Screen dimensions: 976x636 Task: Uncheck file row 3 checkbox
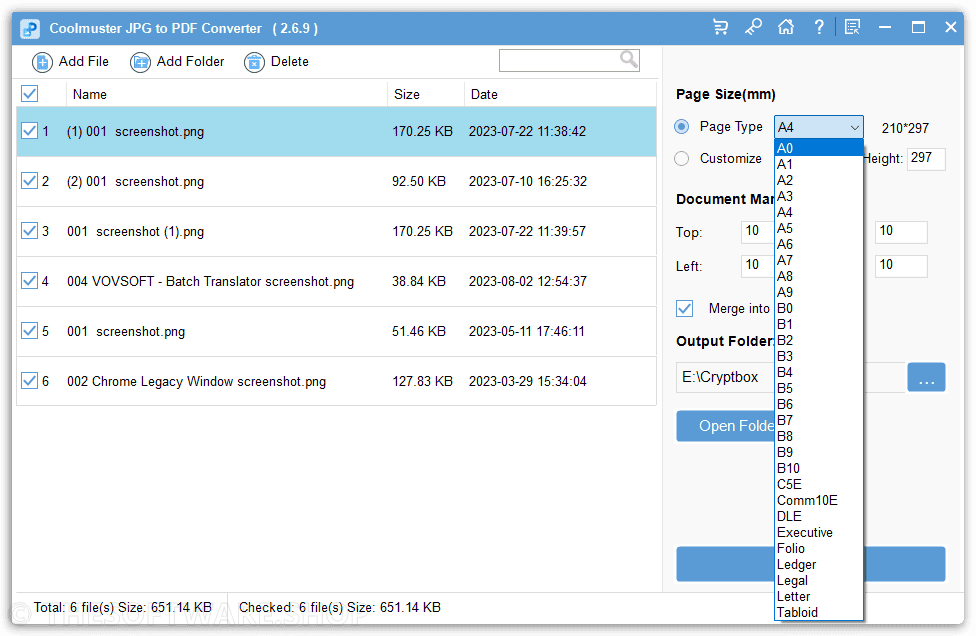click(29, 231)
